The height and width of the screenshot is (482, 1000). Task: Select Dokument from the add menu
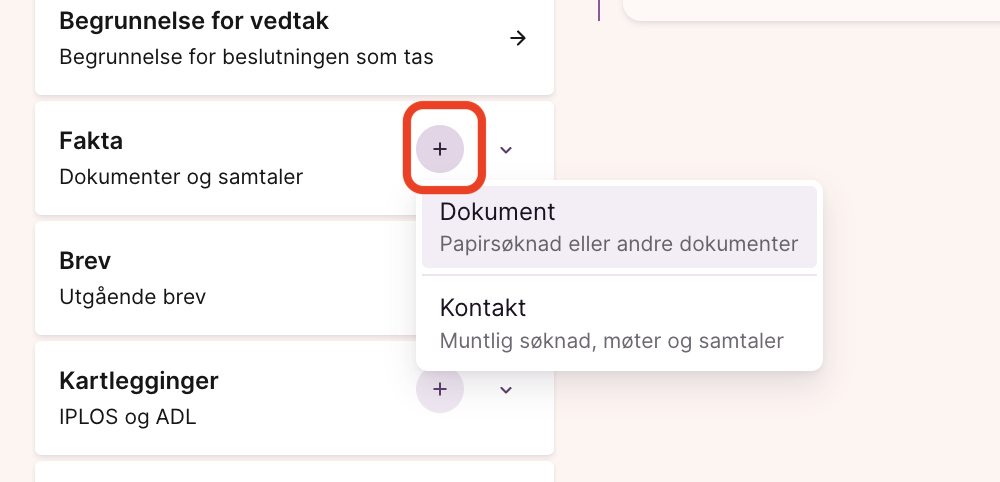tap(497, 212)
